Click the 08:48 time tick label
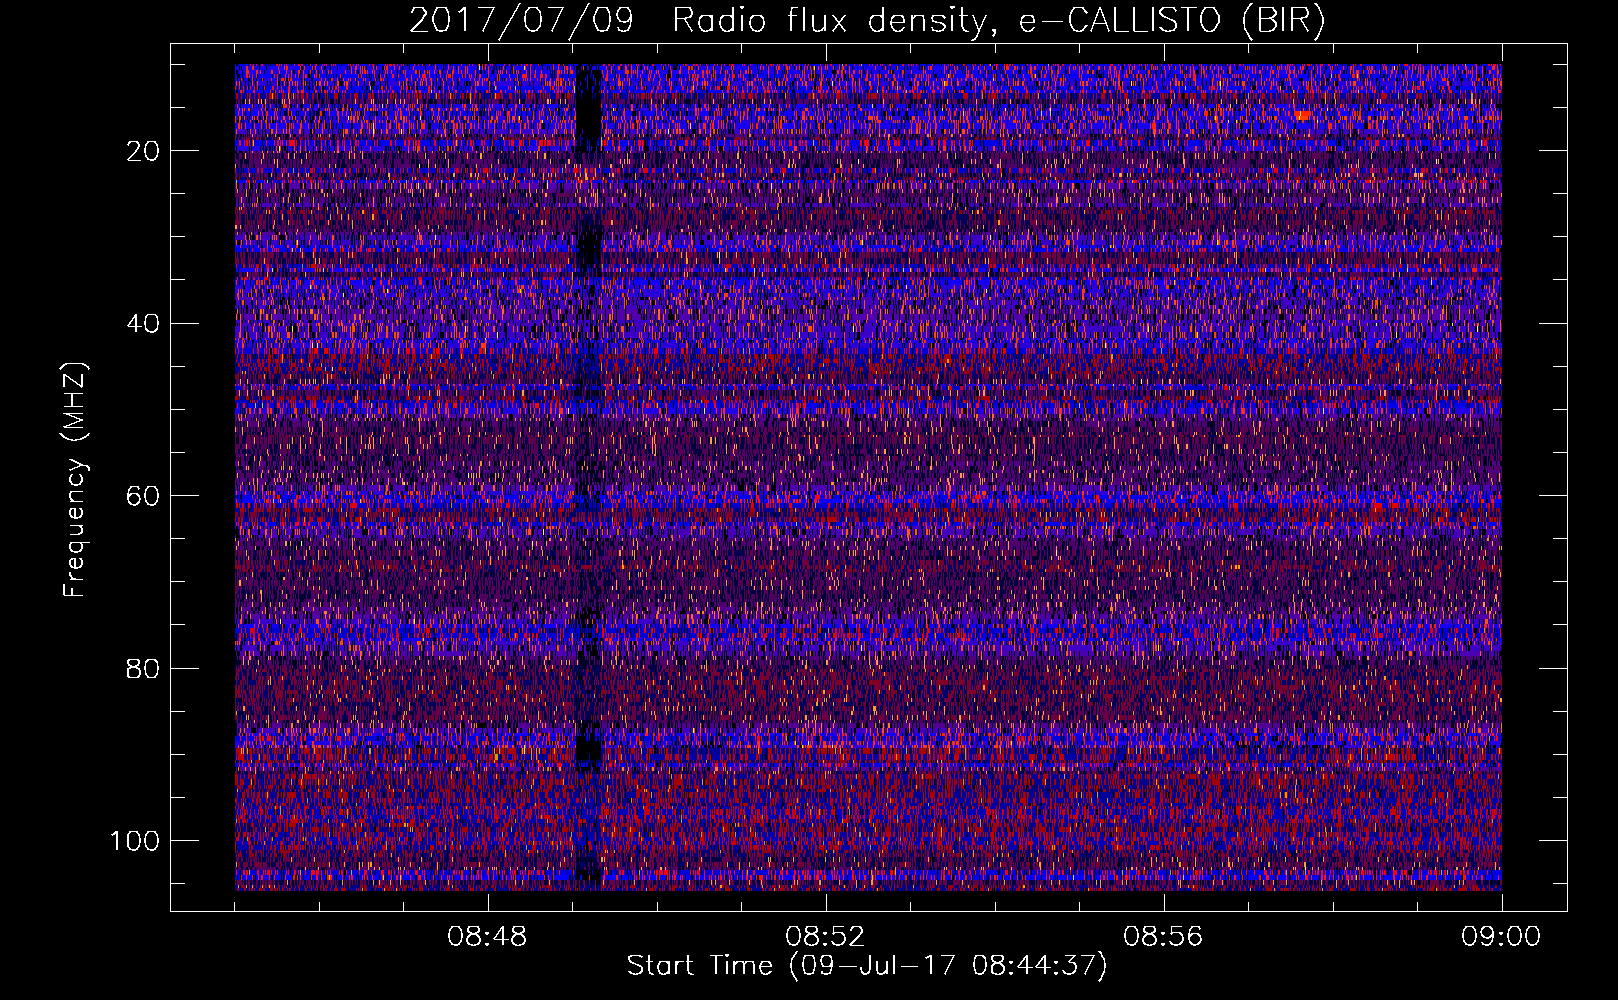Image resolution: width=1618 pixels, height=1000 pixels. point(487,937)
